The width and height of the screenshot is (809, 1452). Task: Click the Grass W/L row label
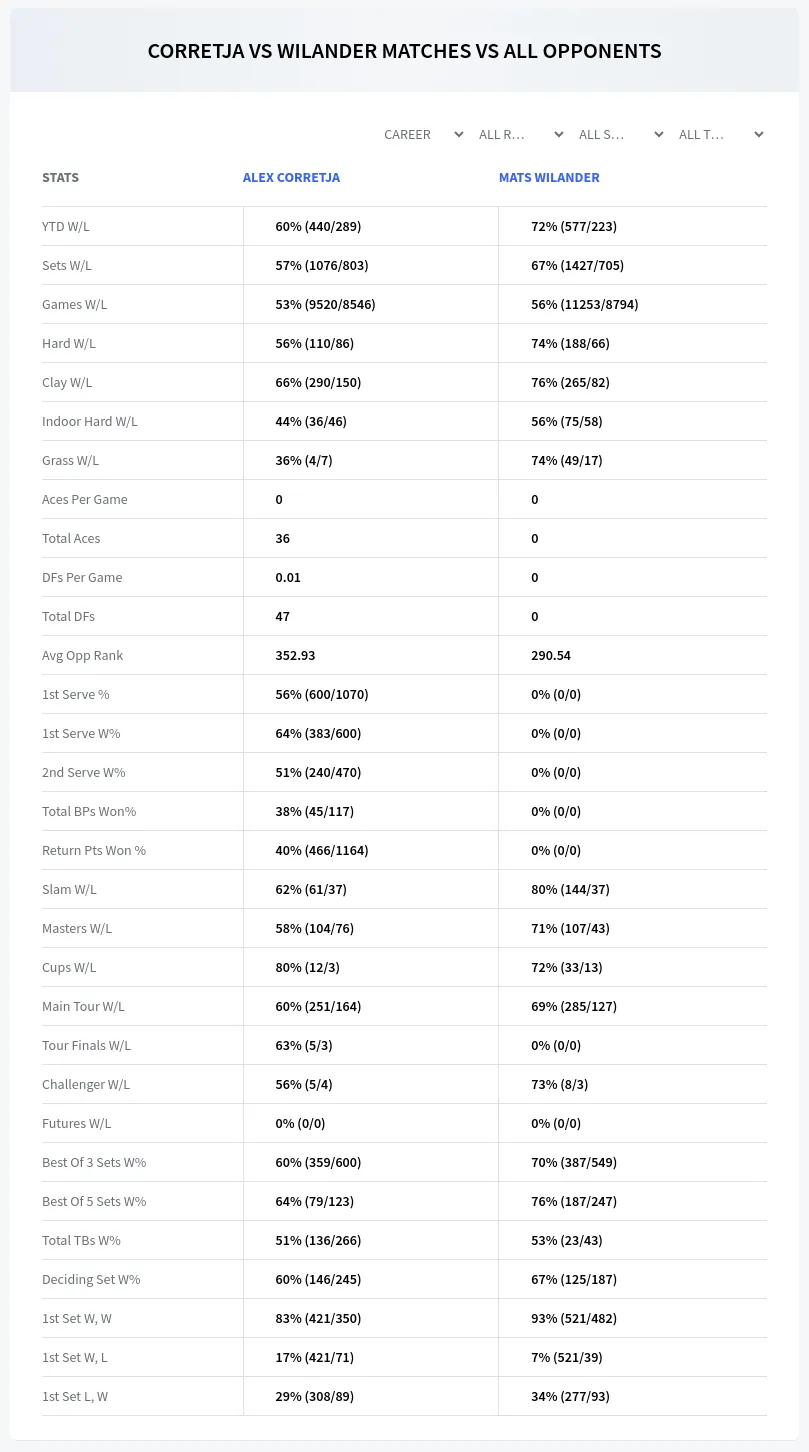(x=70, y=460)
